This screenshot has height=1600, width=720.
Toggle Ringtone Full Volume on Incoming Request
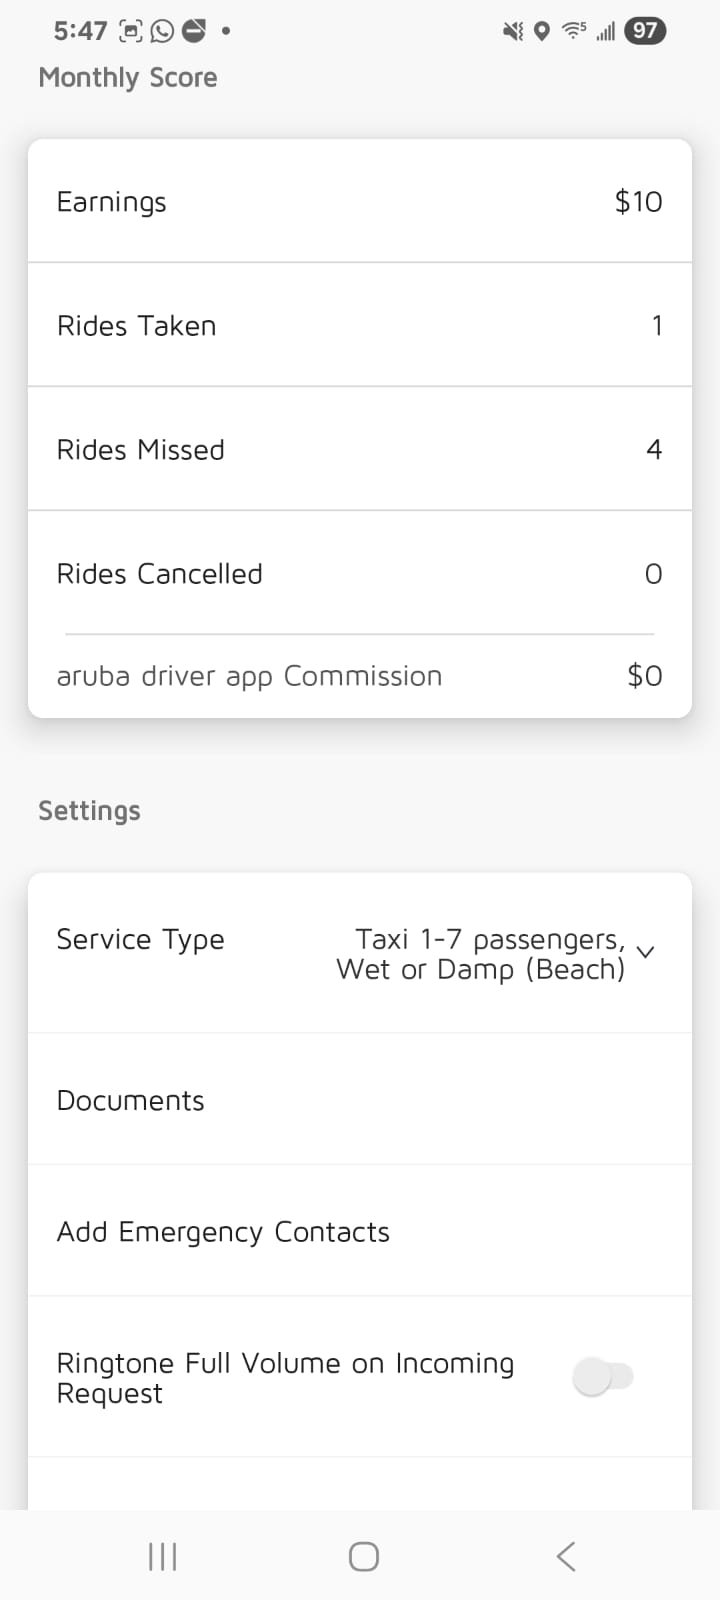click(x=603, y=1377)
